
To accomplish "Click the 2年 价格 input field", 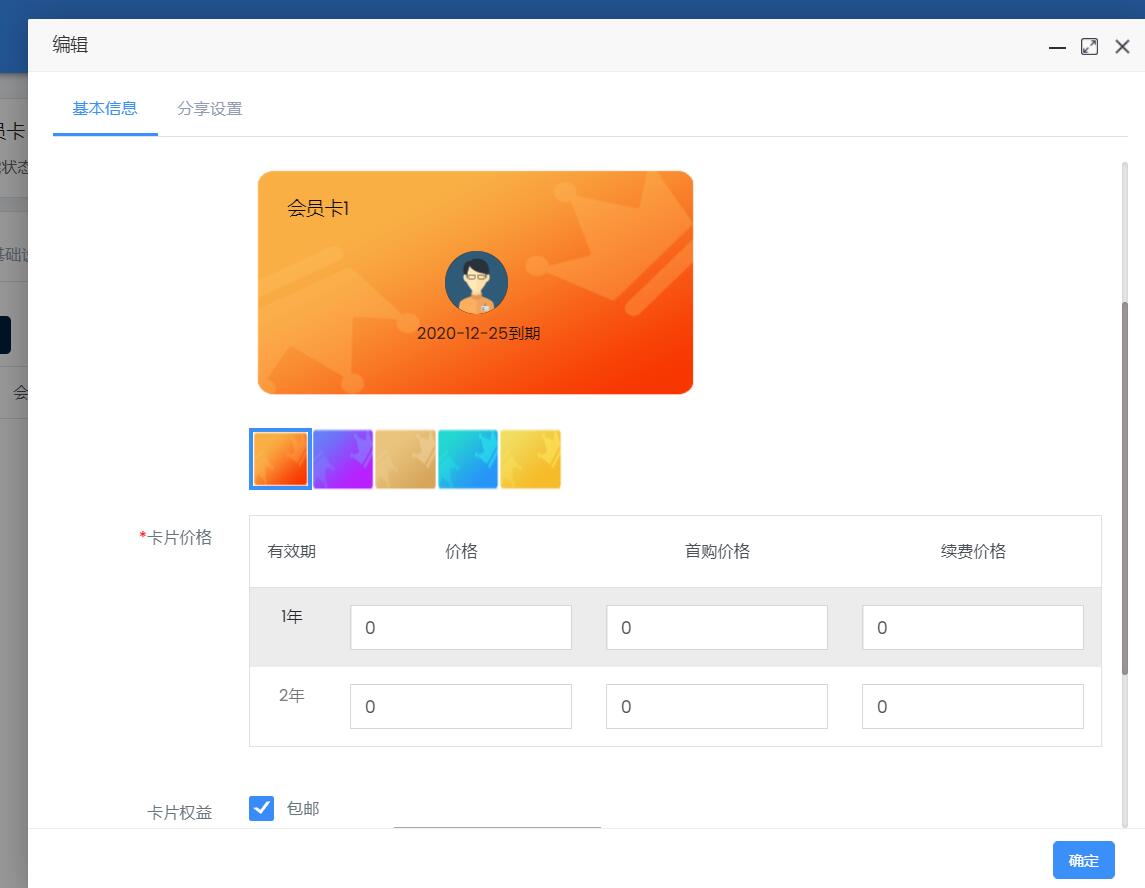I will pos(461,706).
